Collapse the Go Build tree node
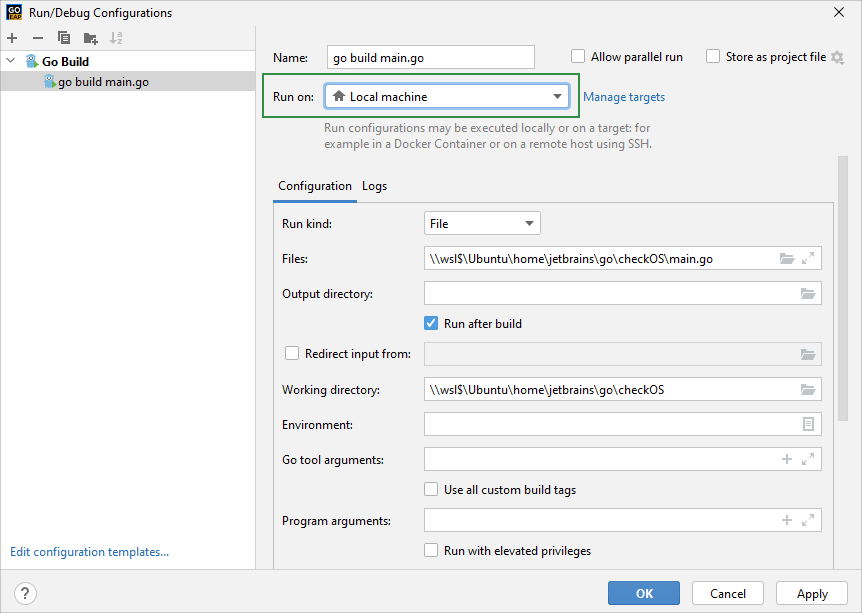The height and width of the screenshot is (613, 862). pos(11,61)
